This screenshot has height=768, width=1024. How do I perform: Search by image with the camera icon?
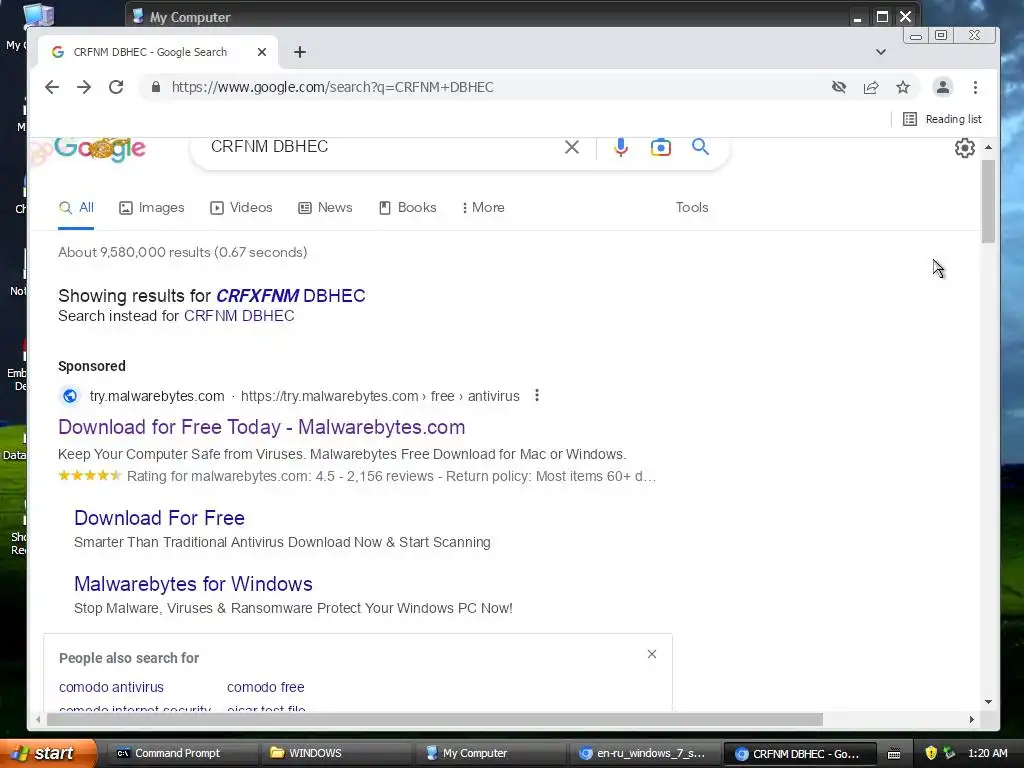click(660, 147)
